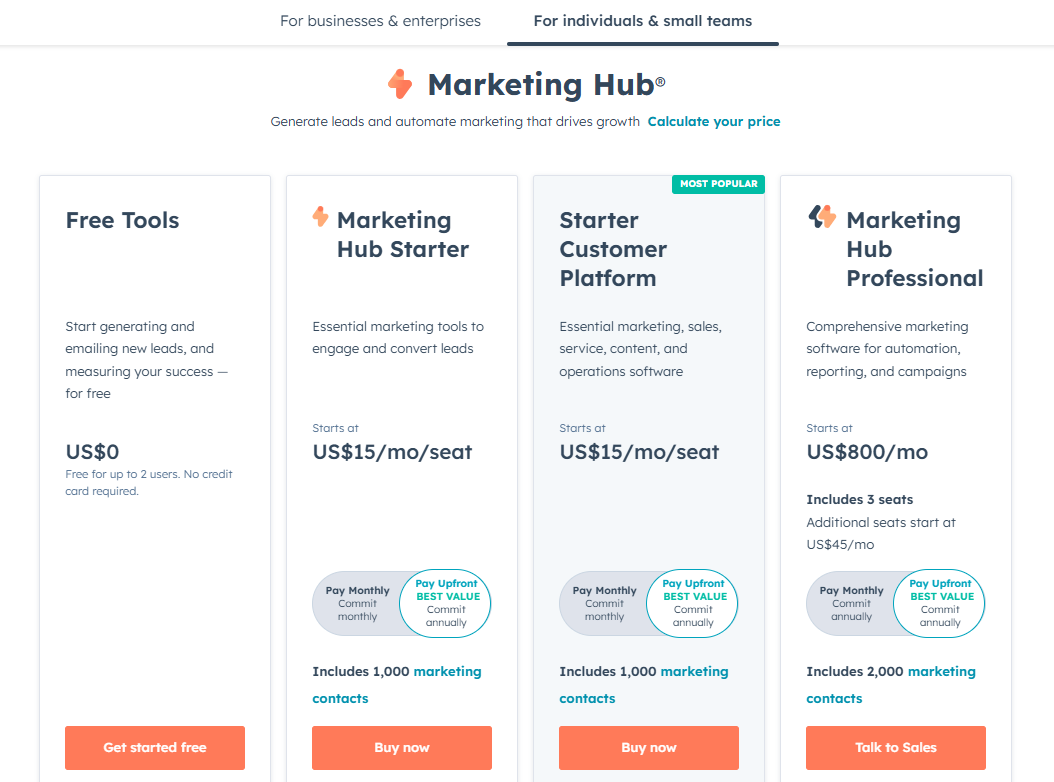Screen dimensions: 1054x782
Task: Click the sprocket icon on Marketing Hub Professional card
Action: [820, 219]
